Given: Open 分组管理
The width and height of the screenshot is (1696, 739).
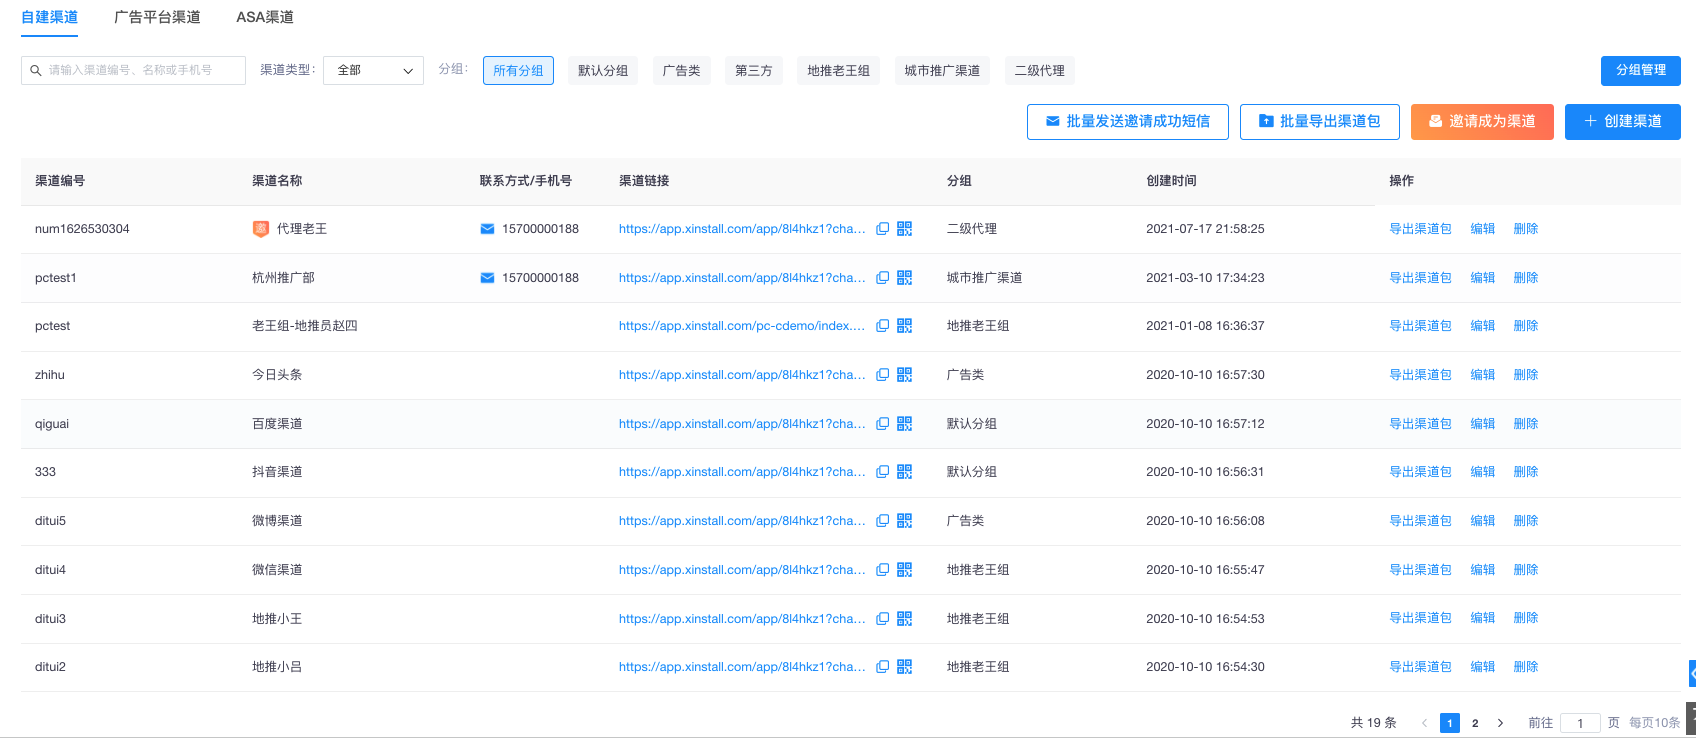Looking at the screenshot, I should (x=1641, y=70).
